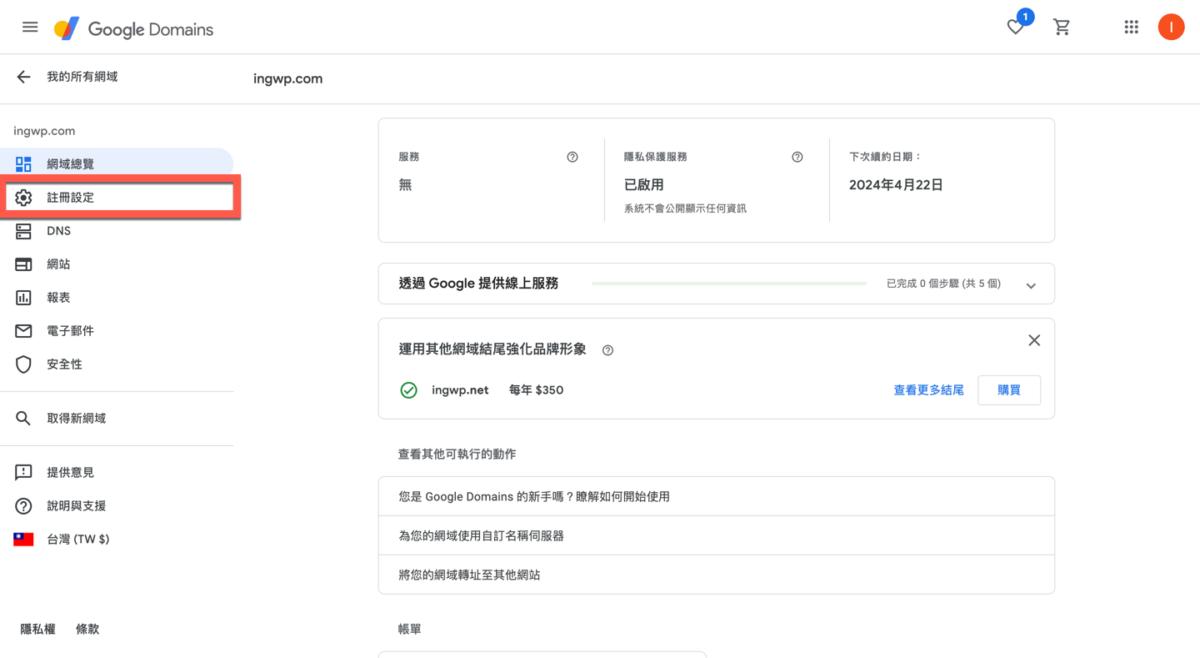Viewport: 1200px width, 658px height.
Task: Click the DNS server icon
Action: [x=24, y=231]
